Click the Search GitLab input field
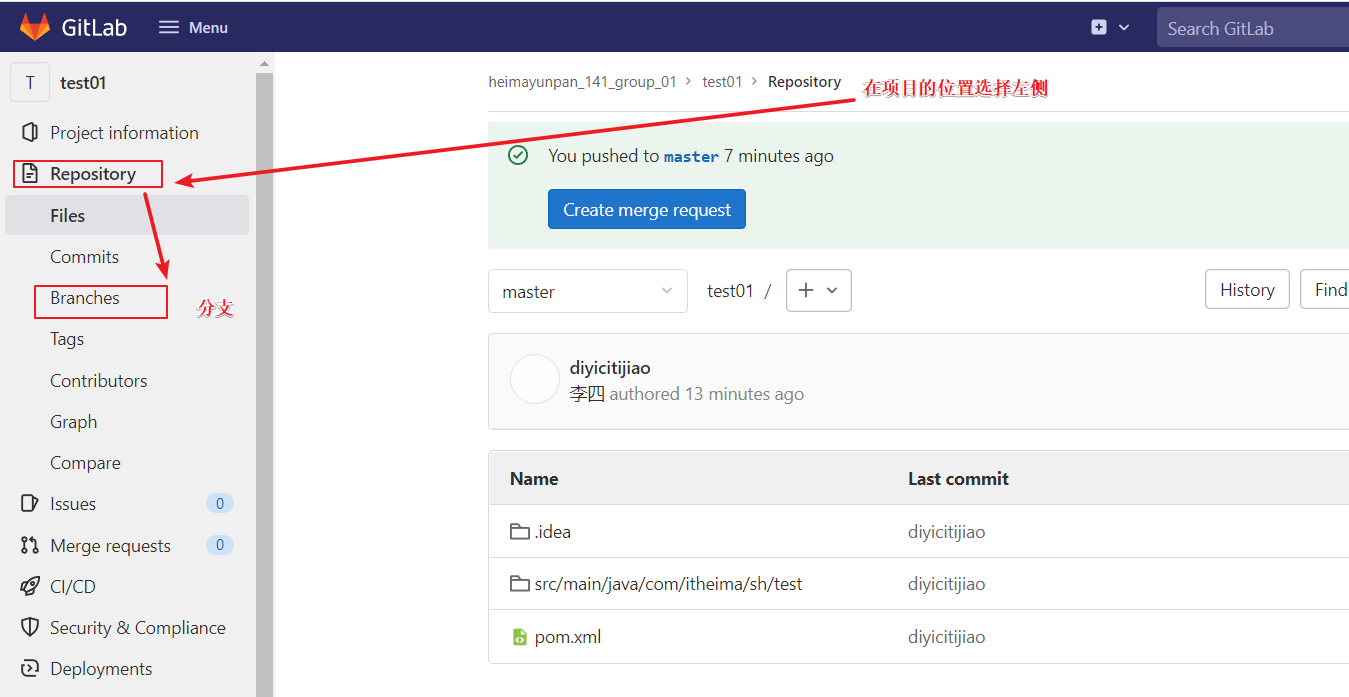1349x697 pixels. point(1250,29)
